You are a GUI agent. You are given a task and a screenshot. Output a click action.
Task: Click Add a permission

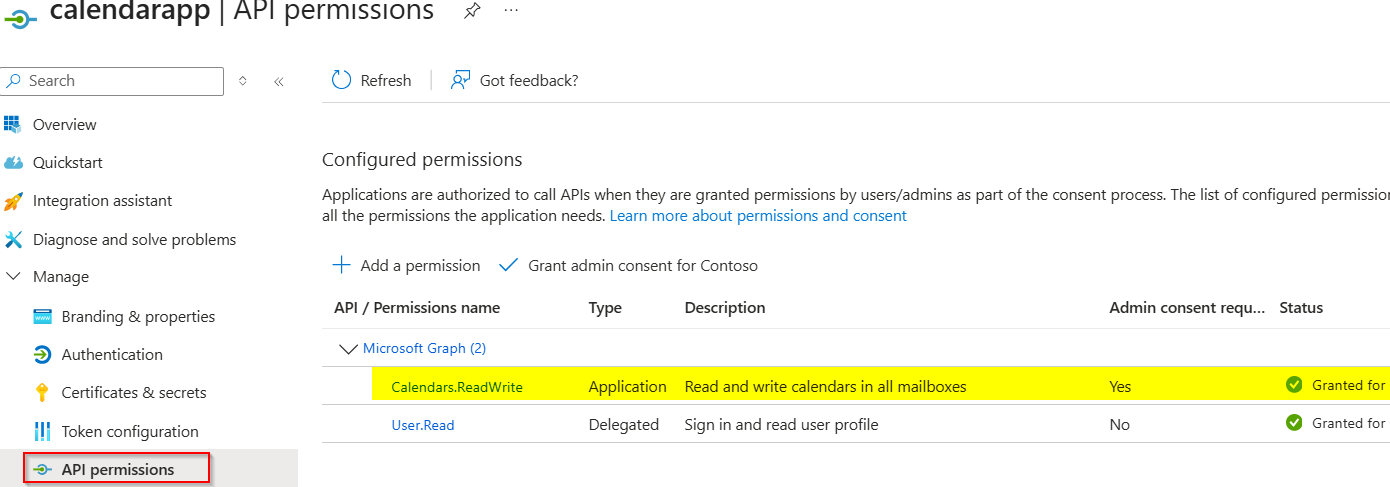point(407,265)
